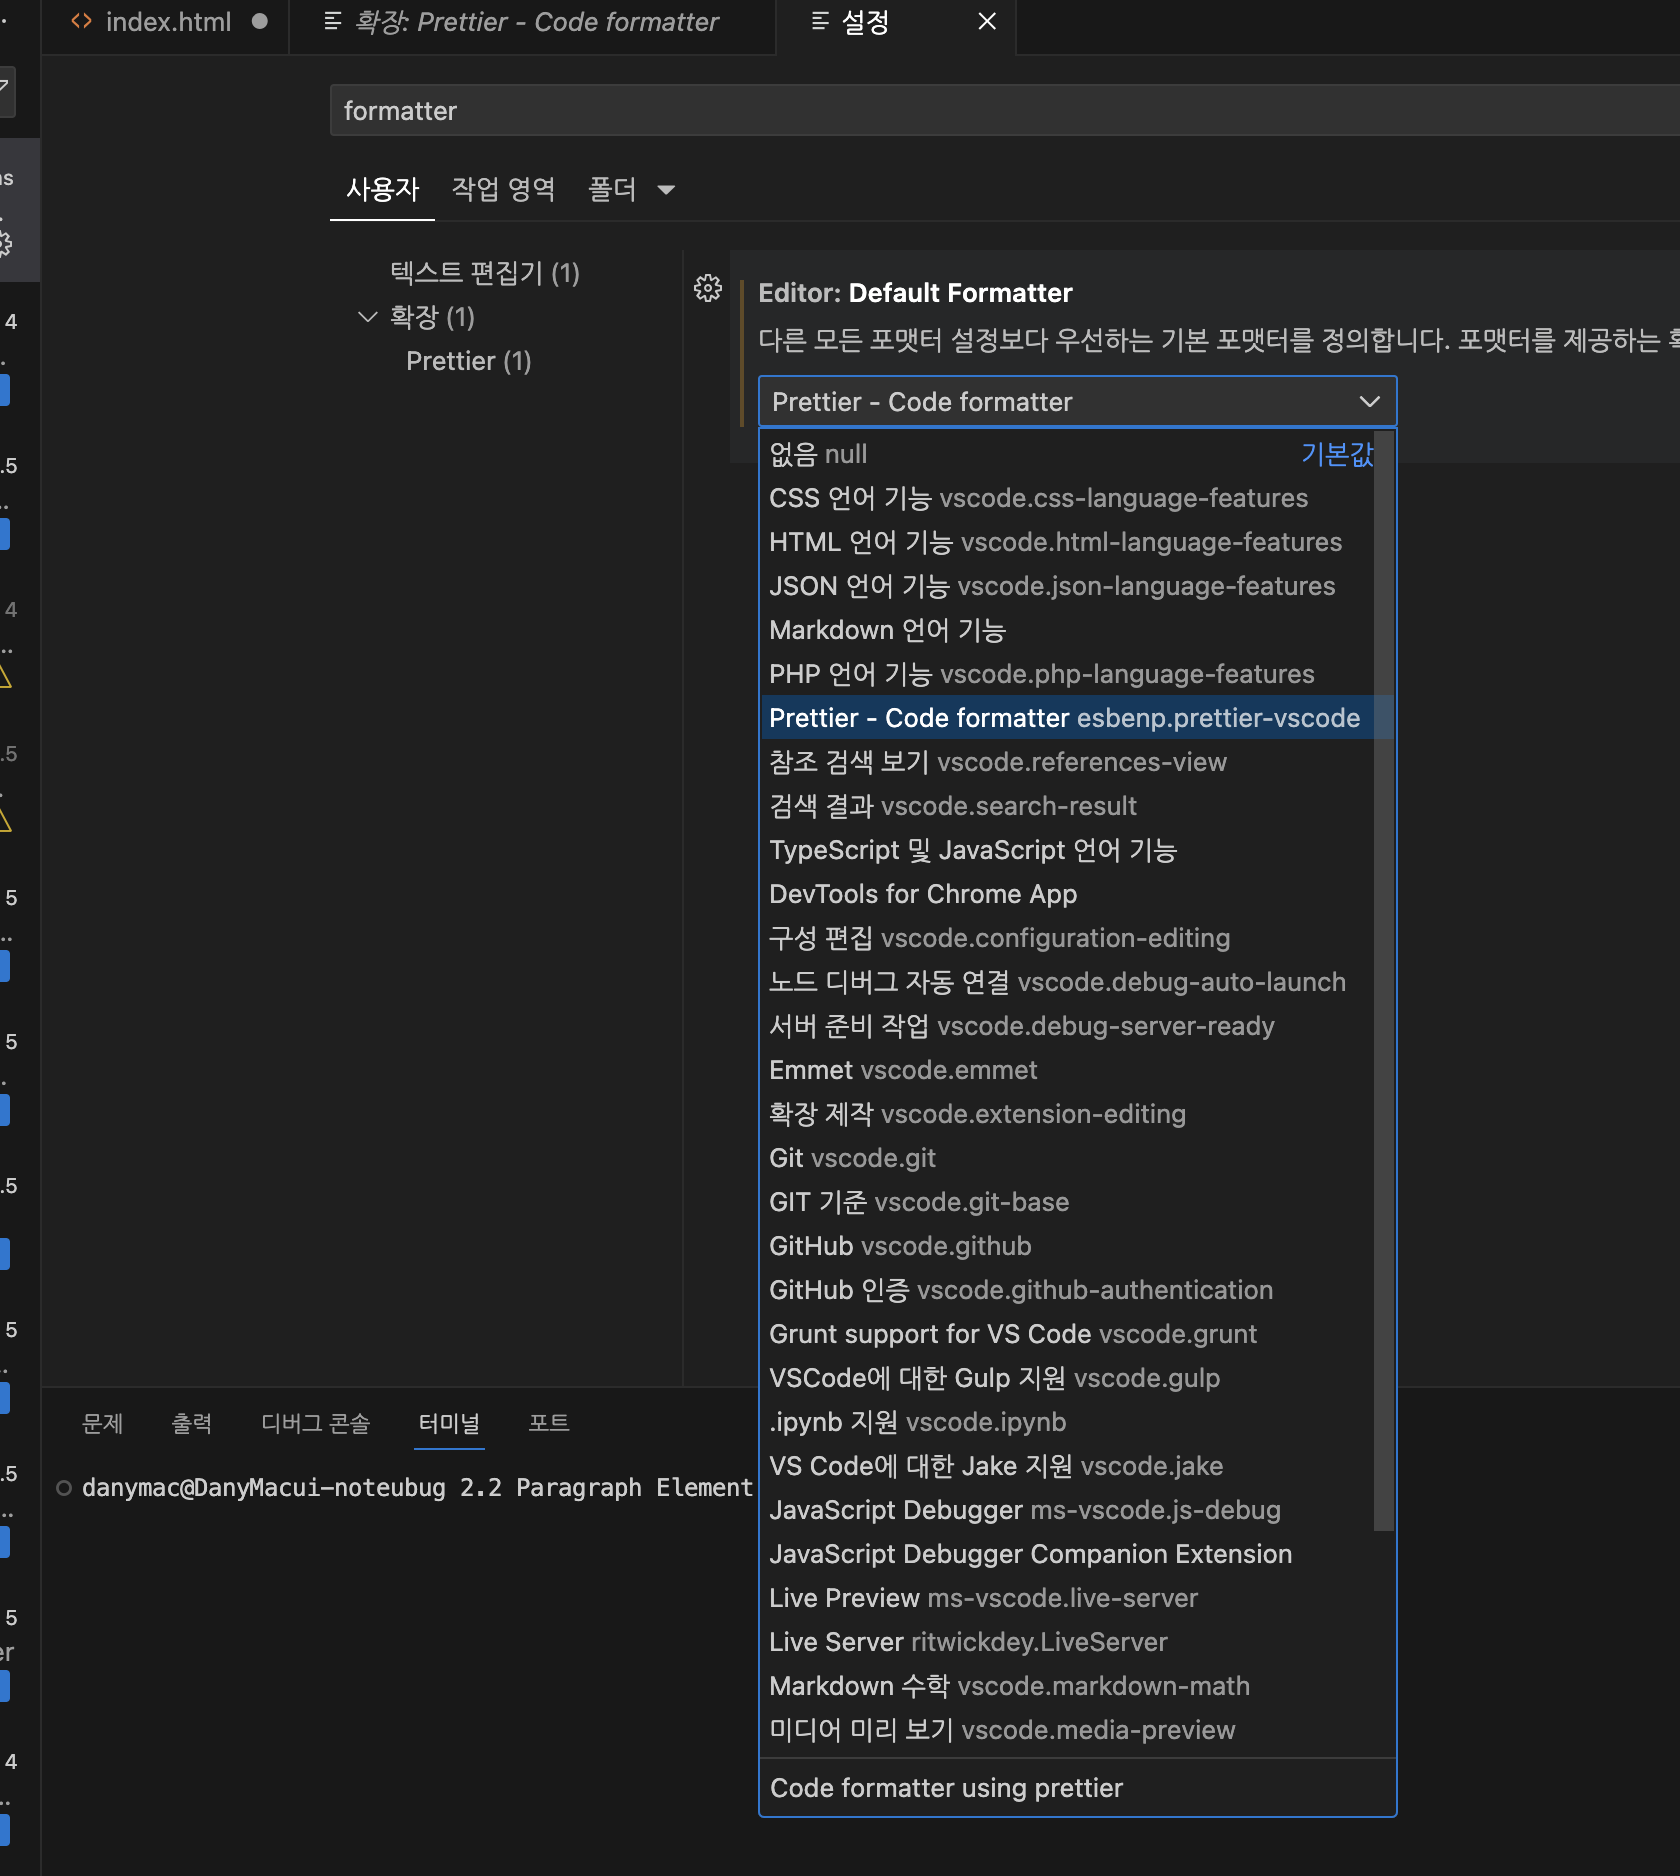Screen dimensions: 1680x1876
Task: Choose Live Server ritwickdey.LiveServer option
Action: [1067, 1642]
